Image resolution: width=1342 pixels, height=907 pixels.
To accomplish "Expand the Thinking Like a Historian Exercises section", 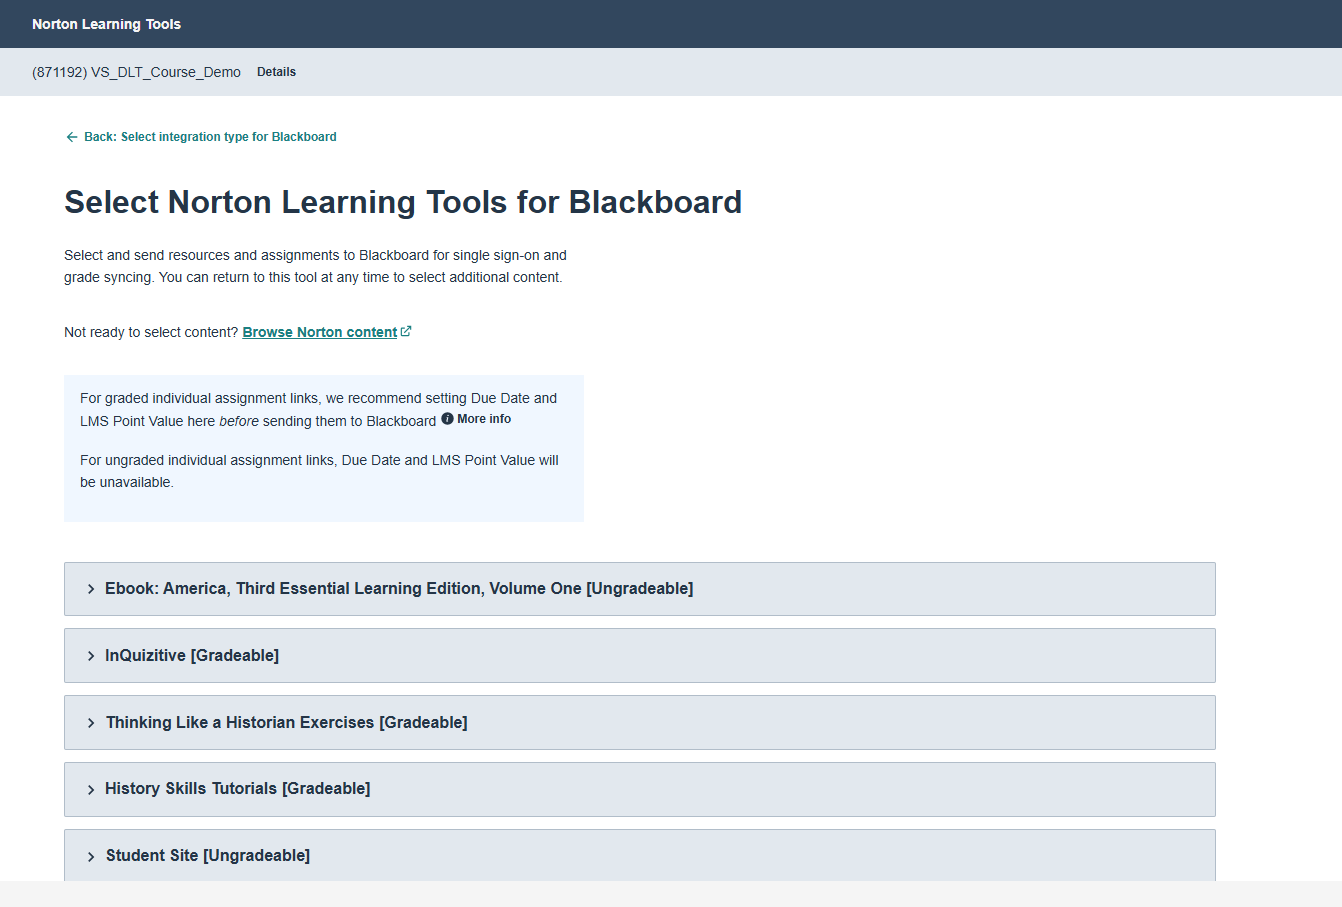I will [x=287, y=722].
